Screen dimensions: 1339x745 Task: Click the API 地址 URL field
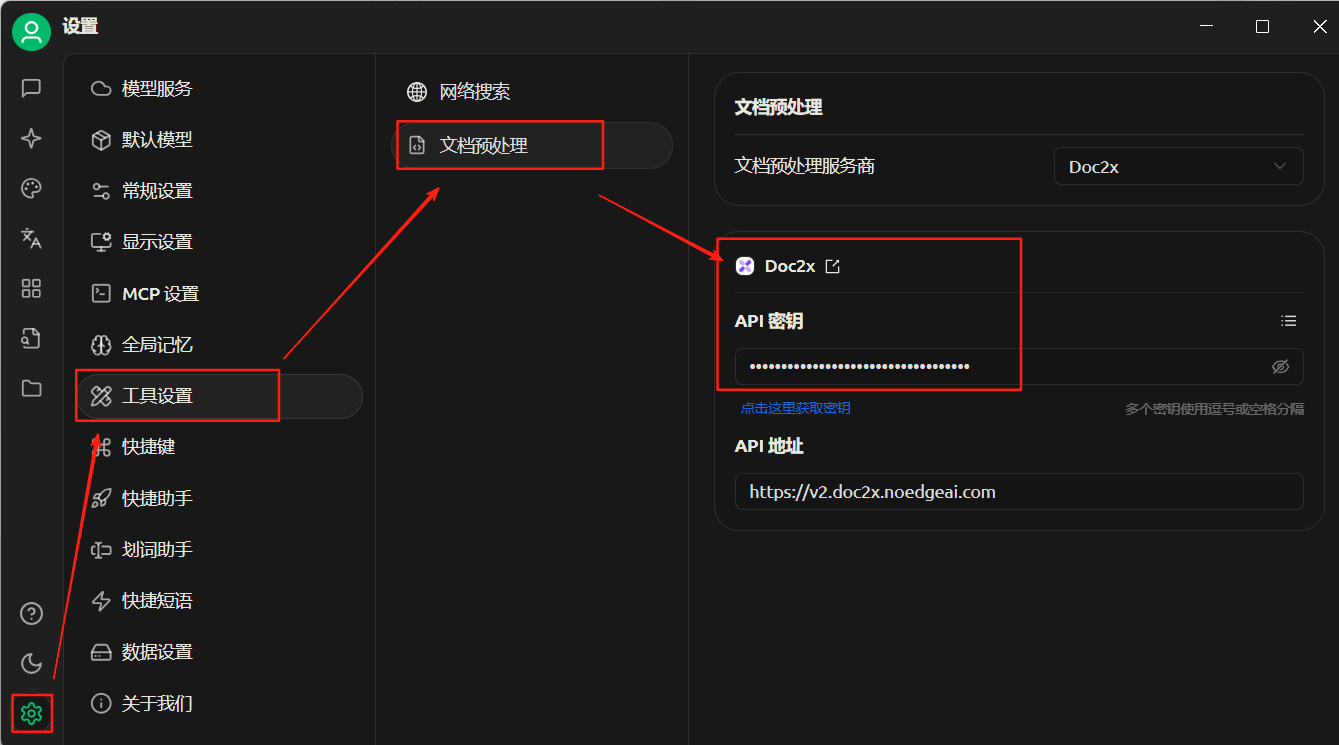point(1019,492)
